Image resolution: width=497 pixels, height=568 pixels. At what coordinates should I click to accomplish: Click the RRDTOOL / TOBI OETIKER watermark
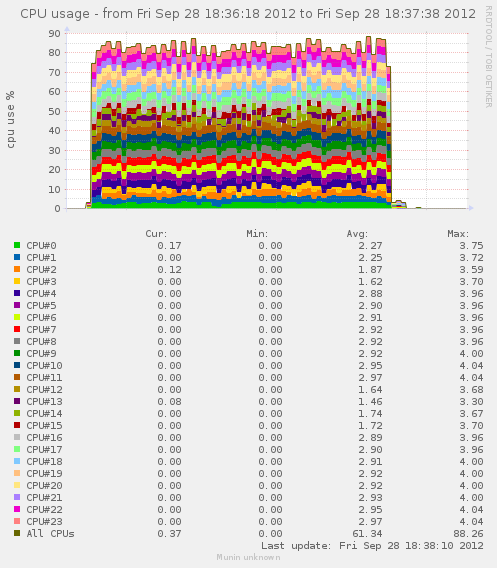click(489, 57)
